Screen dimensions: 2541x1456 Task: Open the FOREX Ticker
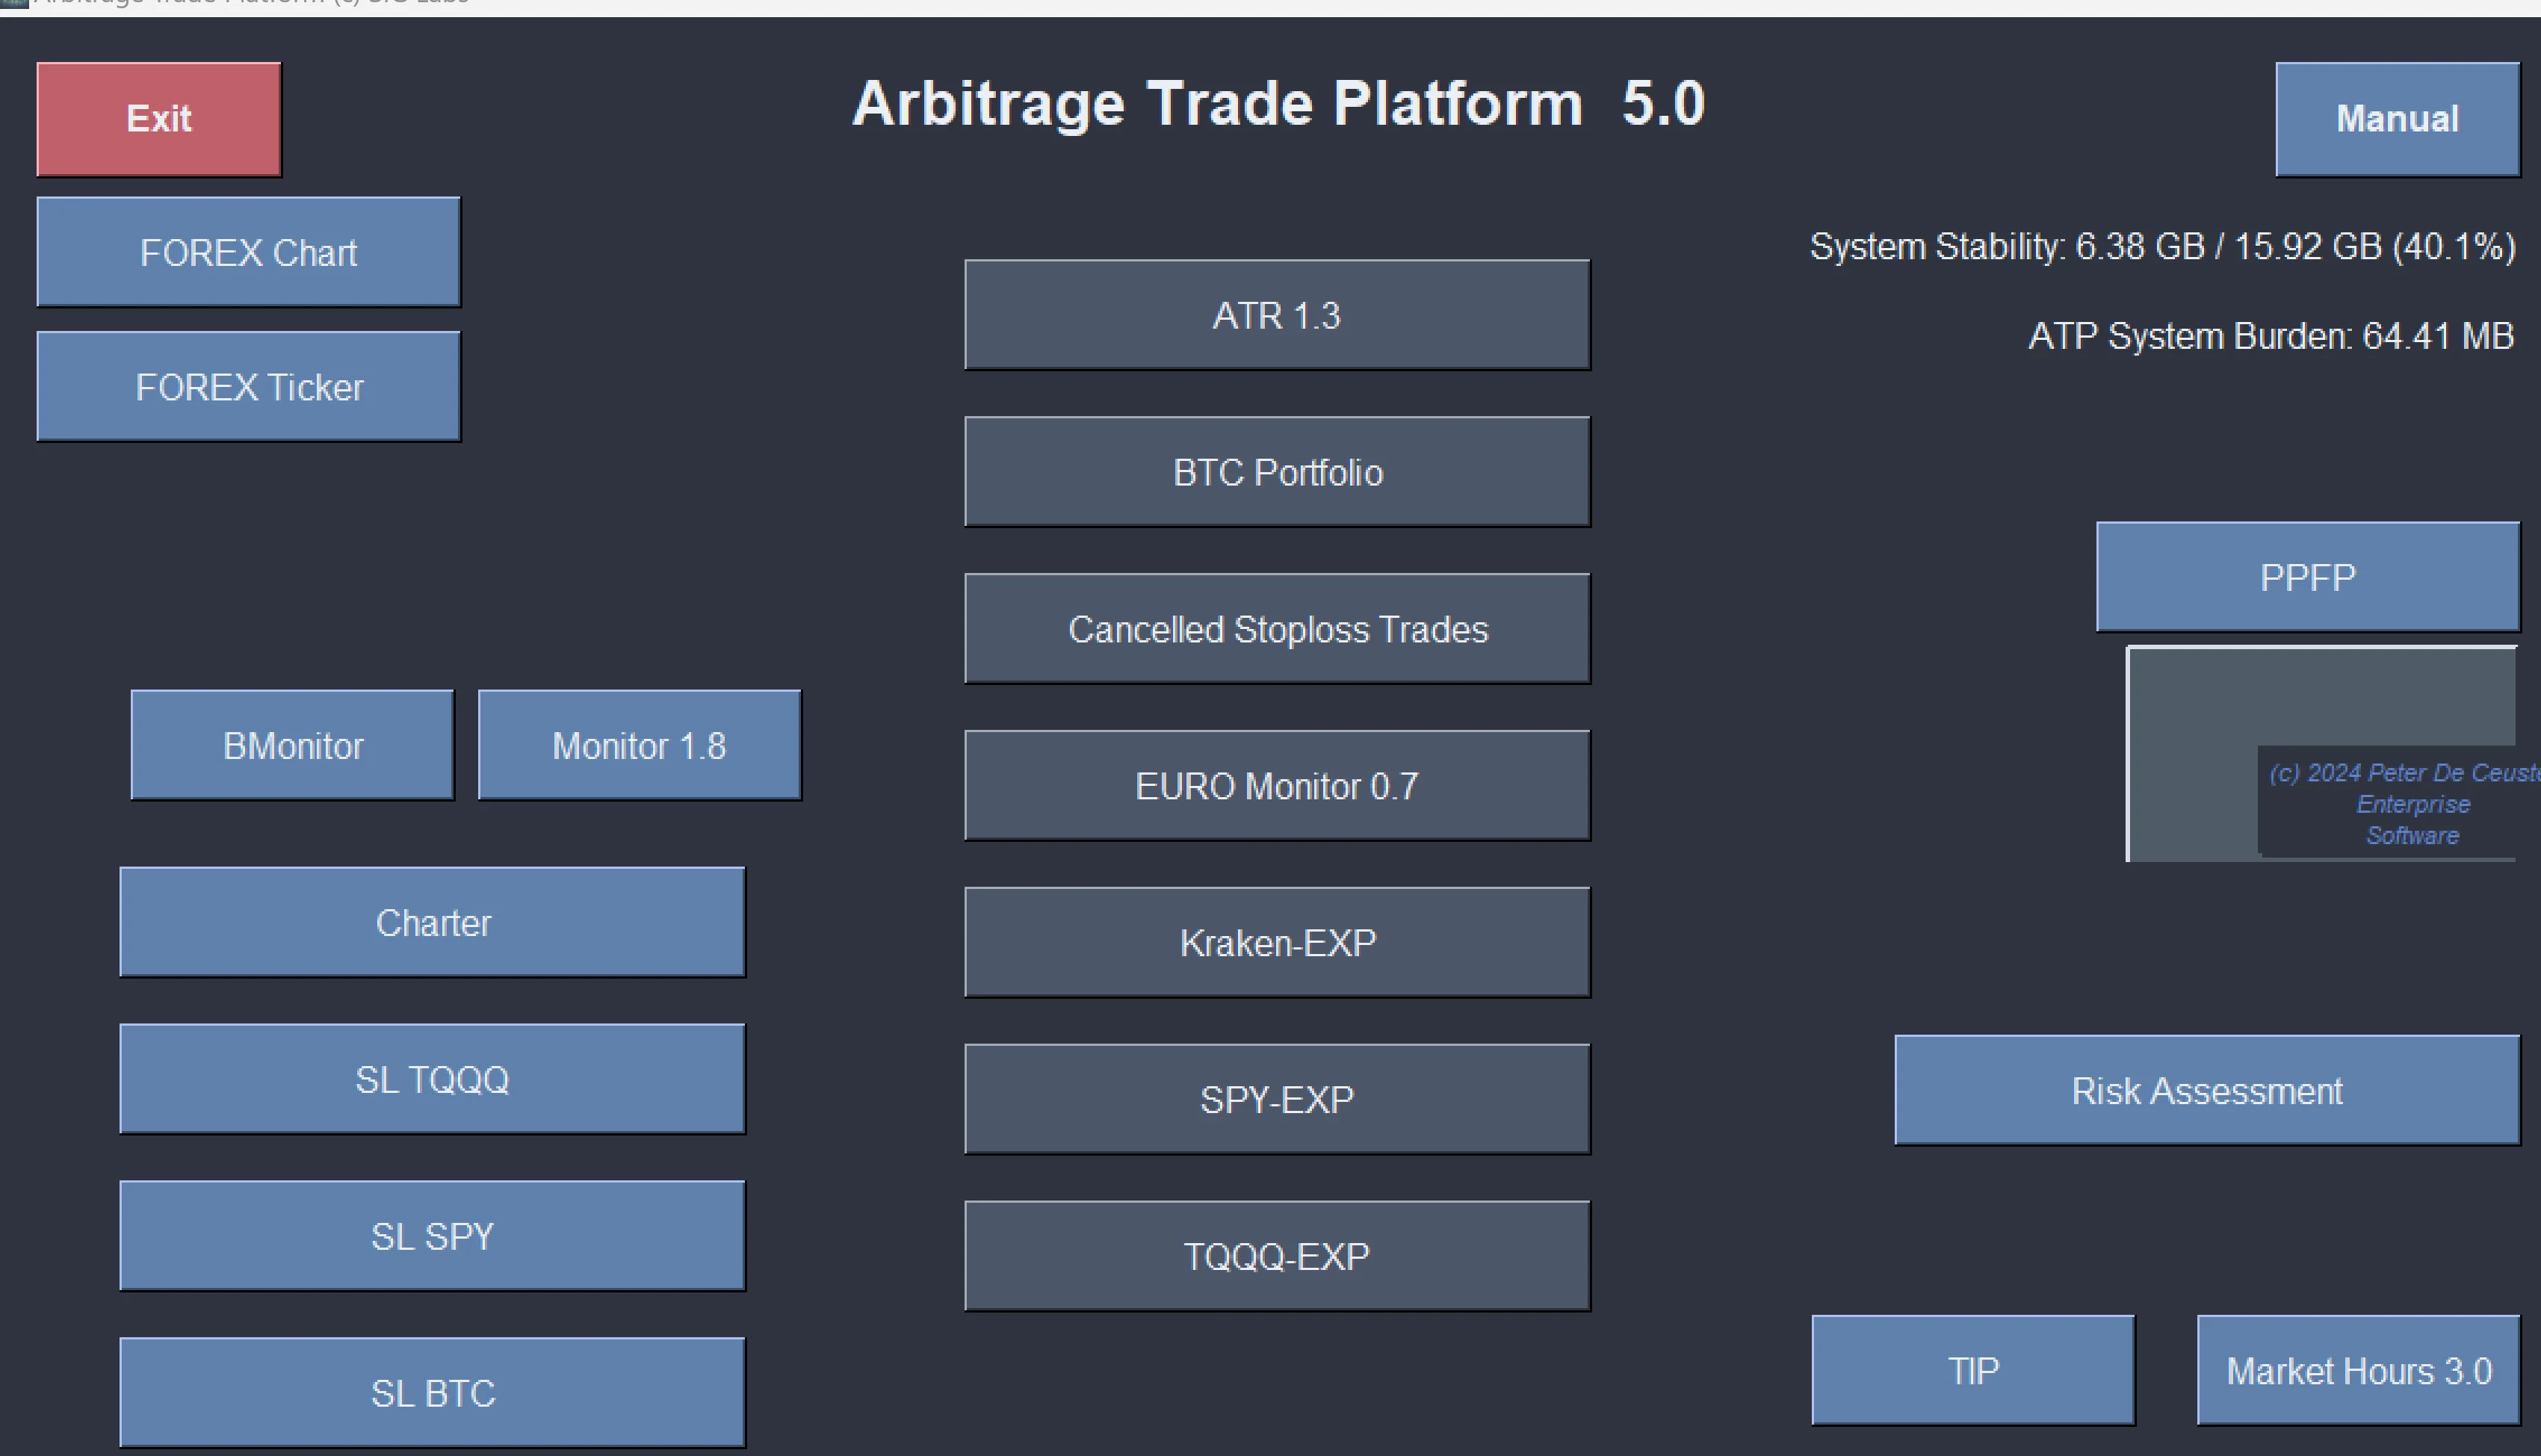coord(248,387)
